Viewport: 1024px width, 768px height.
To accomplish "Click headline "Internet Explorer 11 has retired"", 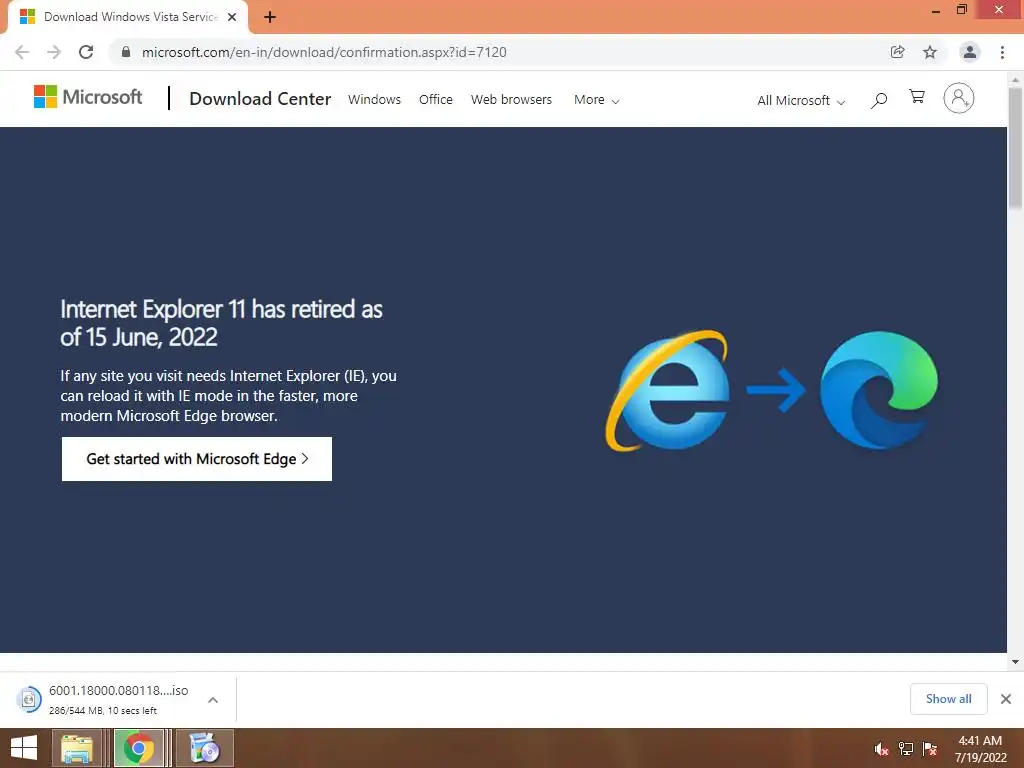I will pyautogui.click(x=221, y=323).
